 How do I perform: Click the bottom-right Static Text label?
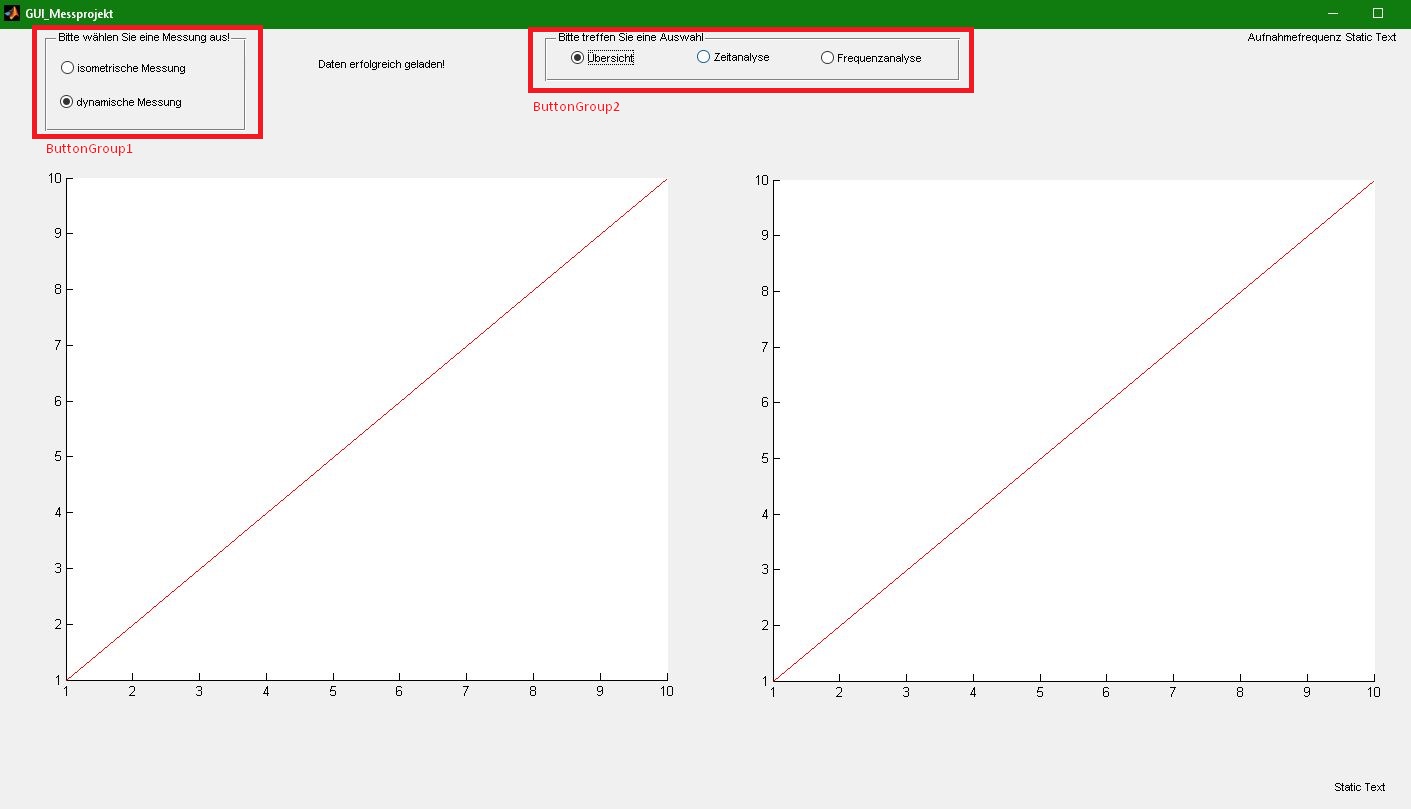1359,787
